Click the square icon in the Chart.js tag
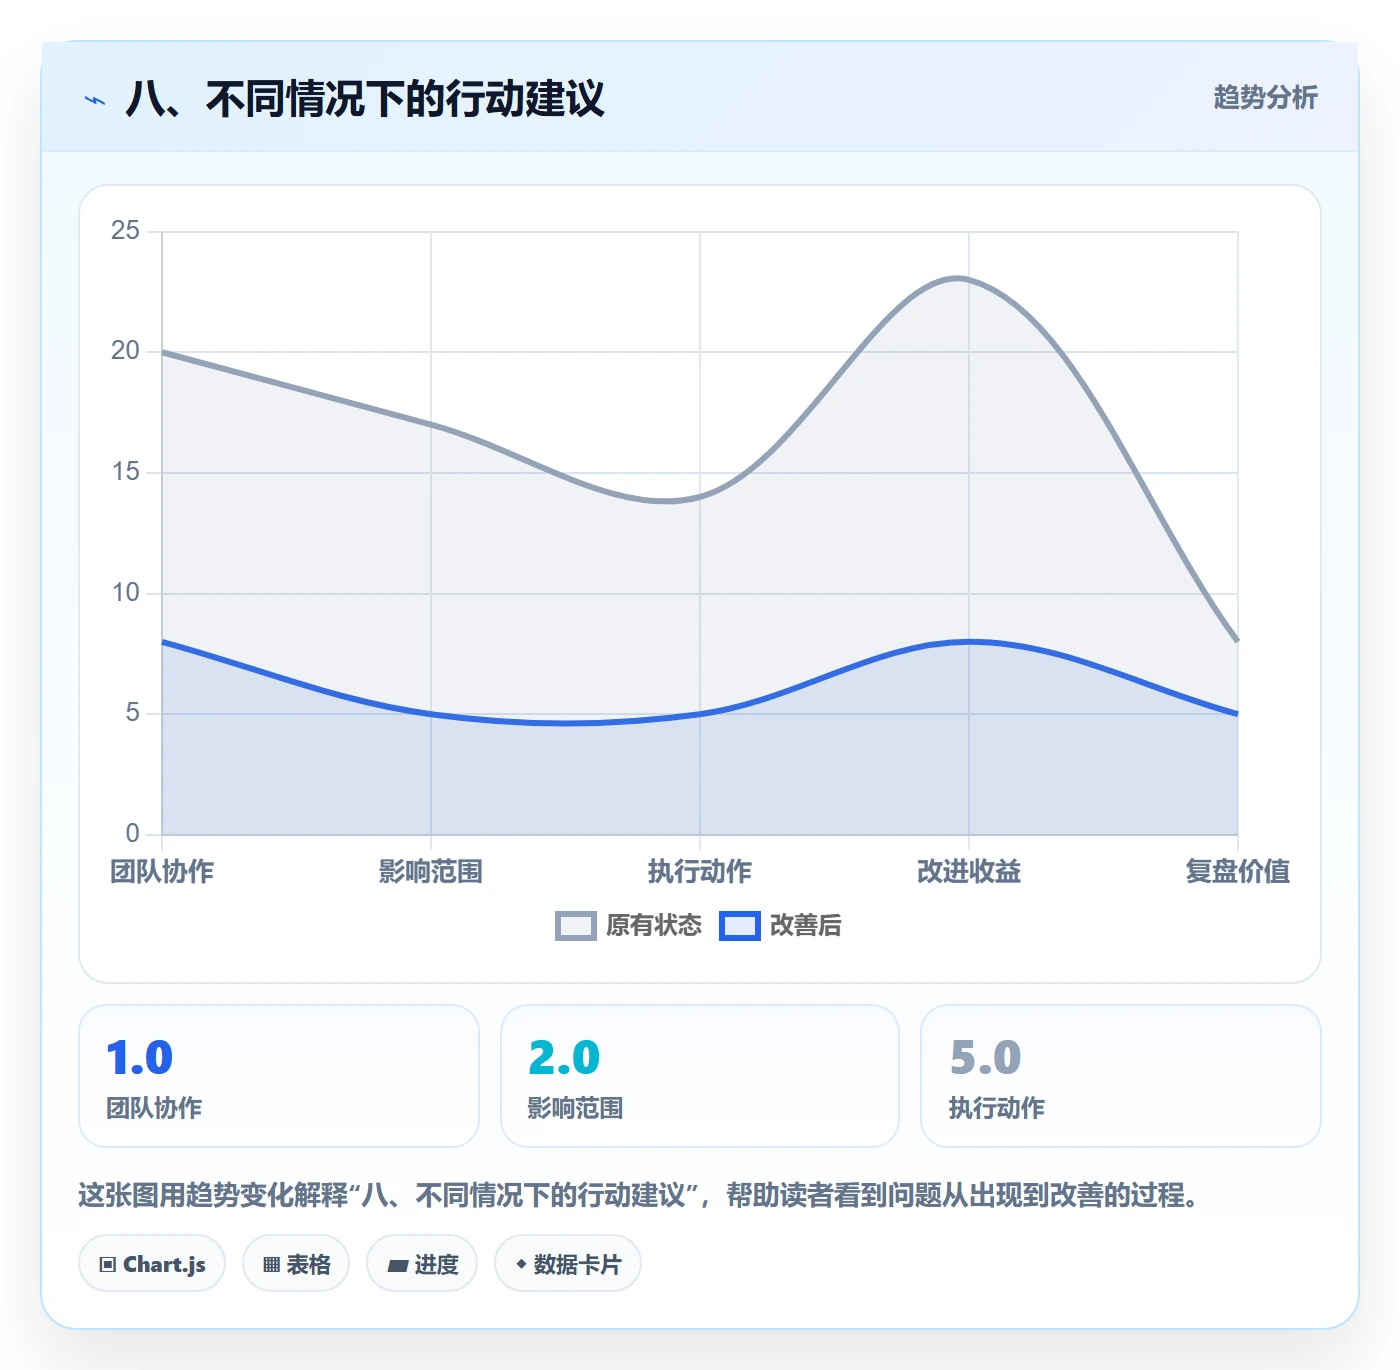The width and height of the screenshot is (1400, 1370). pyautogui.click(x=108, y=1265)
